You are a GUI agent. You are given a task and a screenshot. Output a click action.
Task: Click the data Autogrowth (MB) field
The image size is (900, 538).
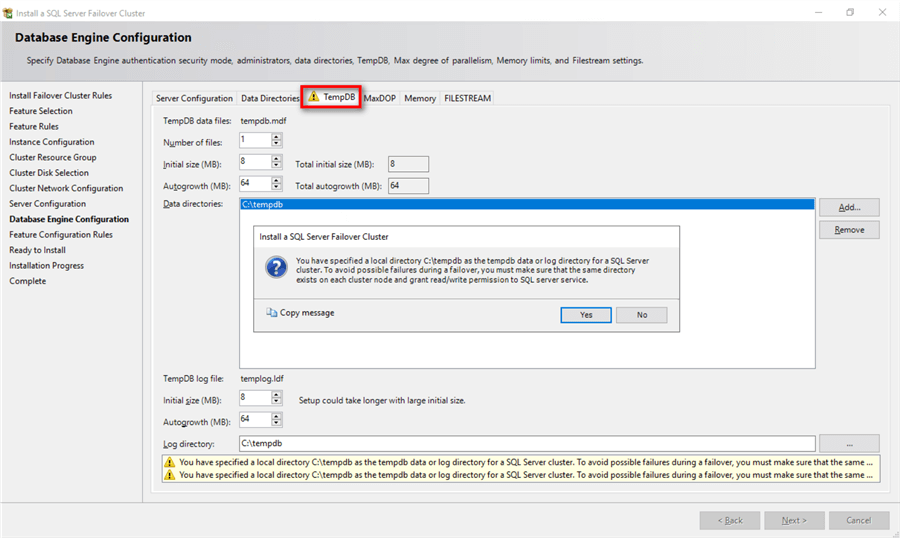(255, 183)
